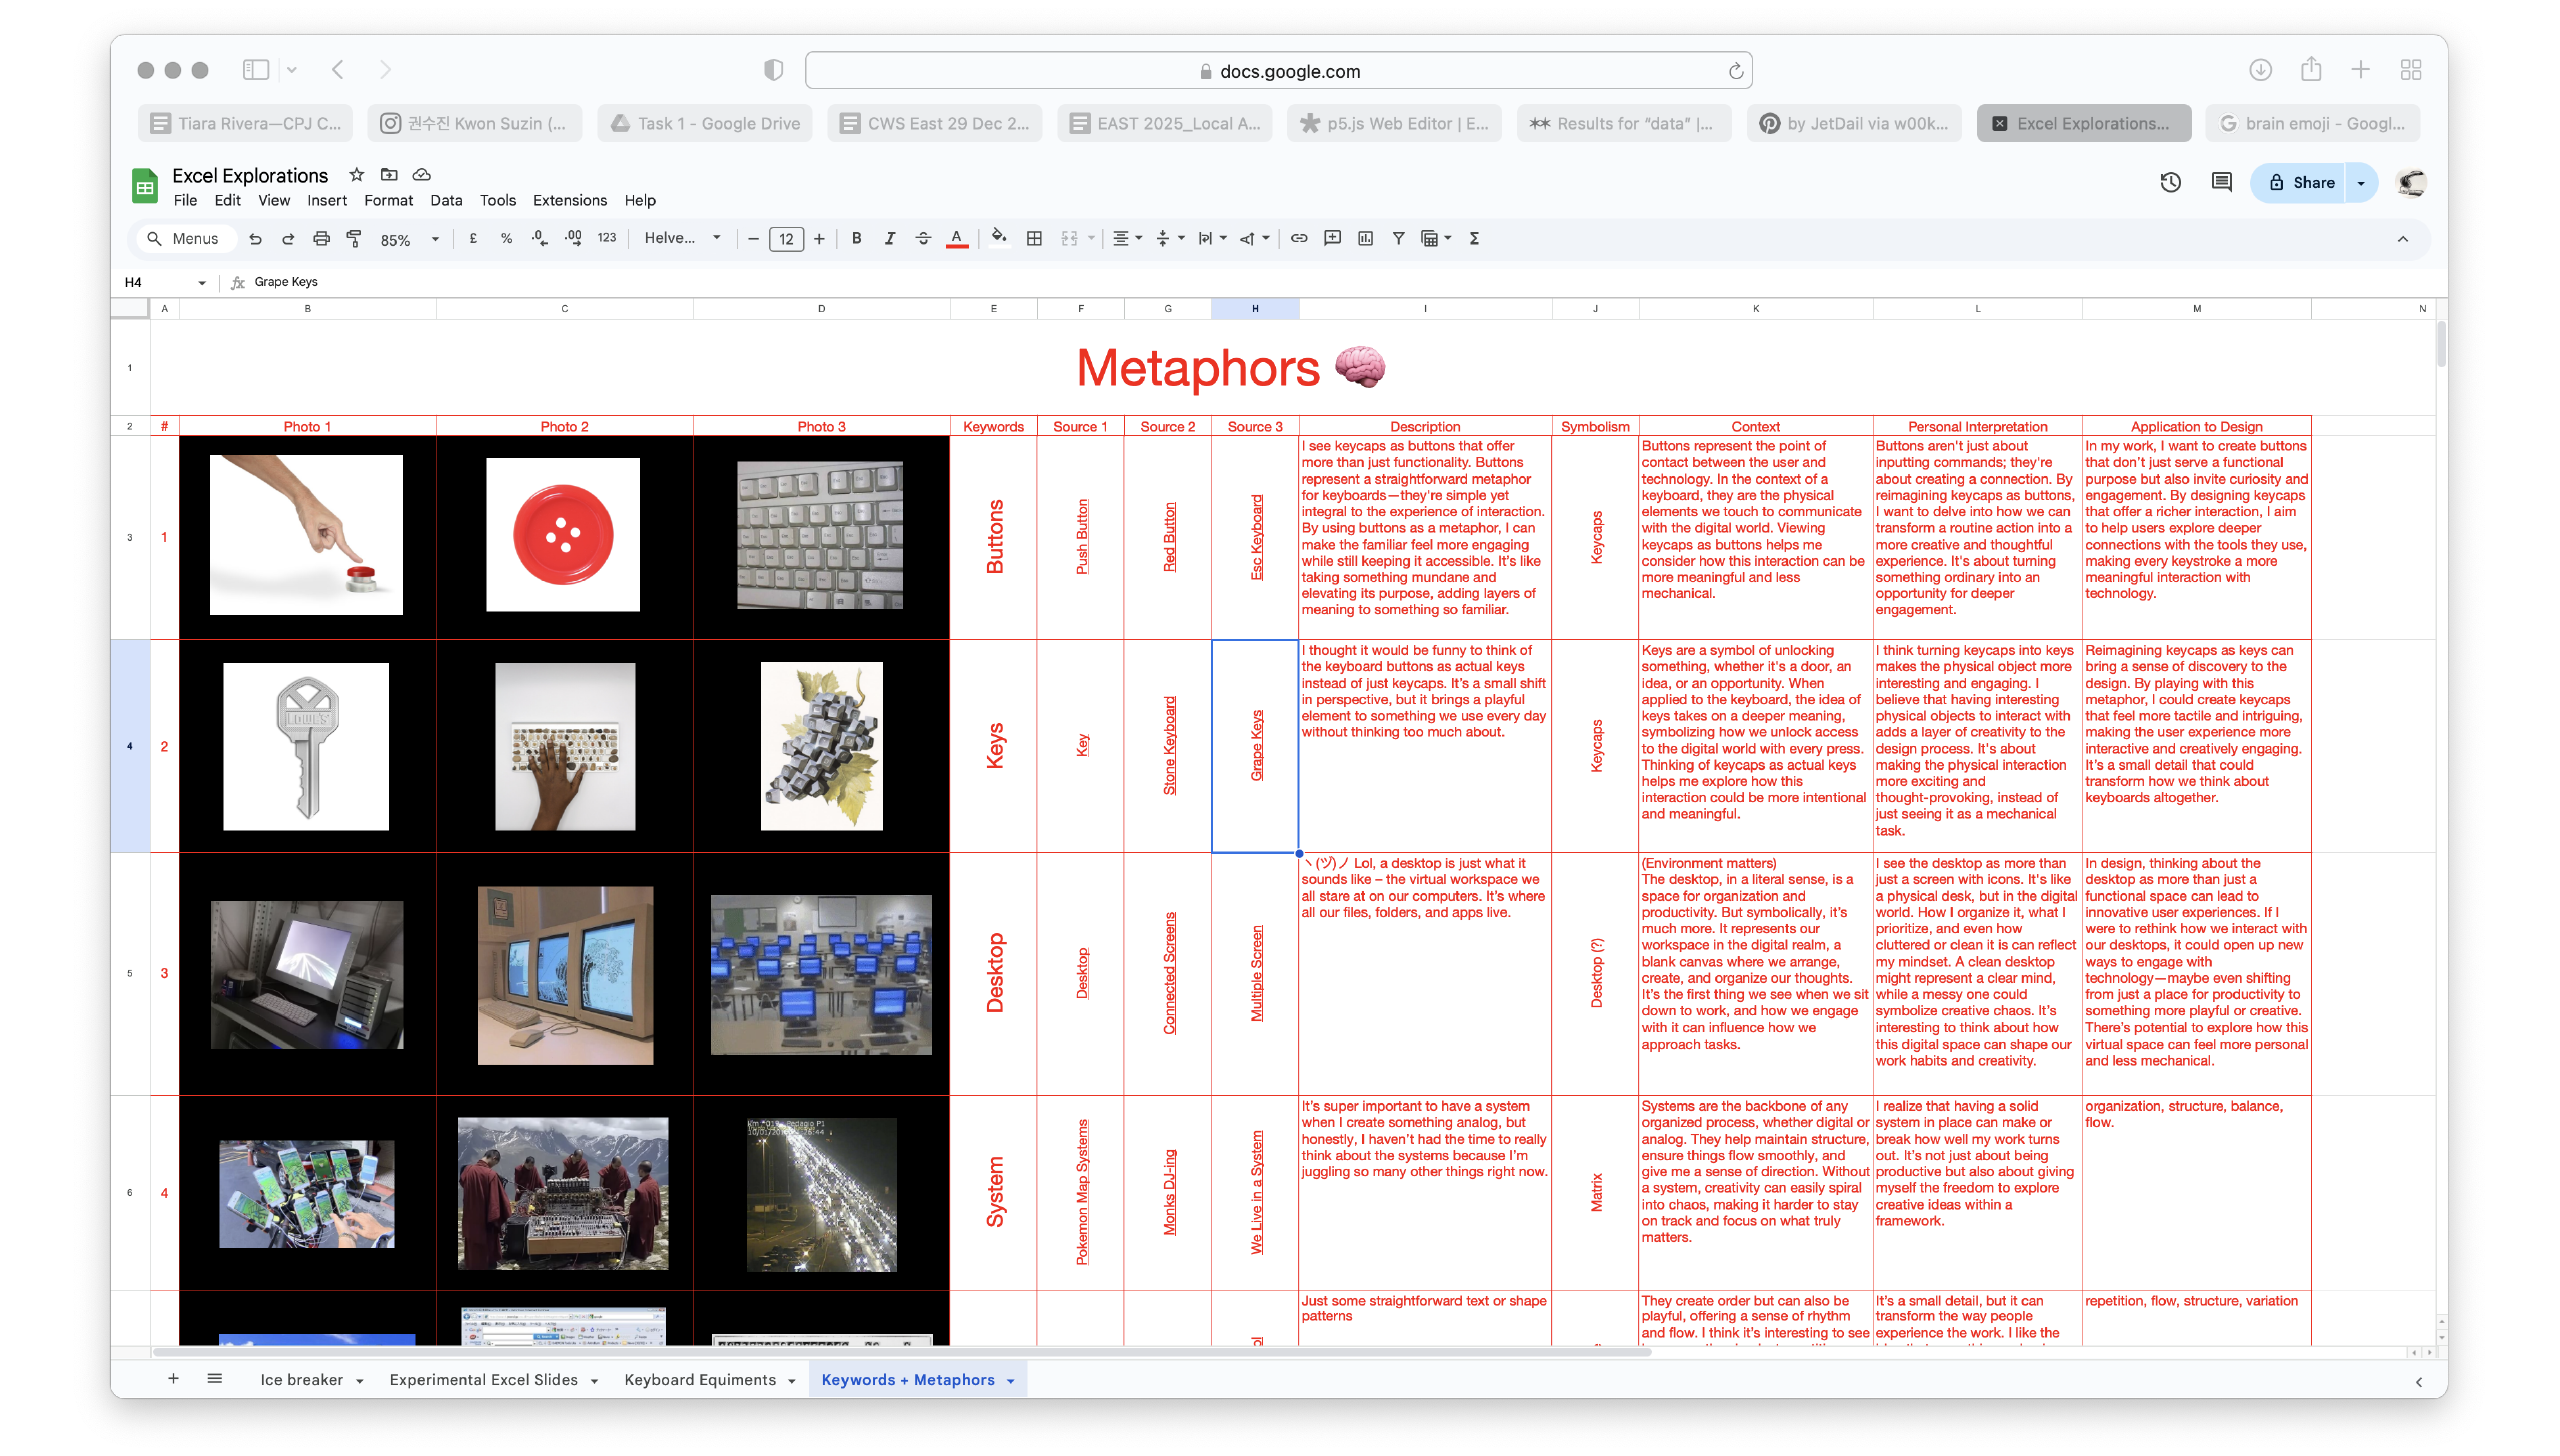
Task: Format as currency with pound icon
Action: 473,239
